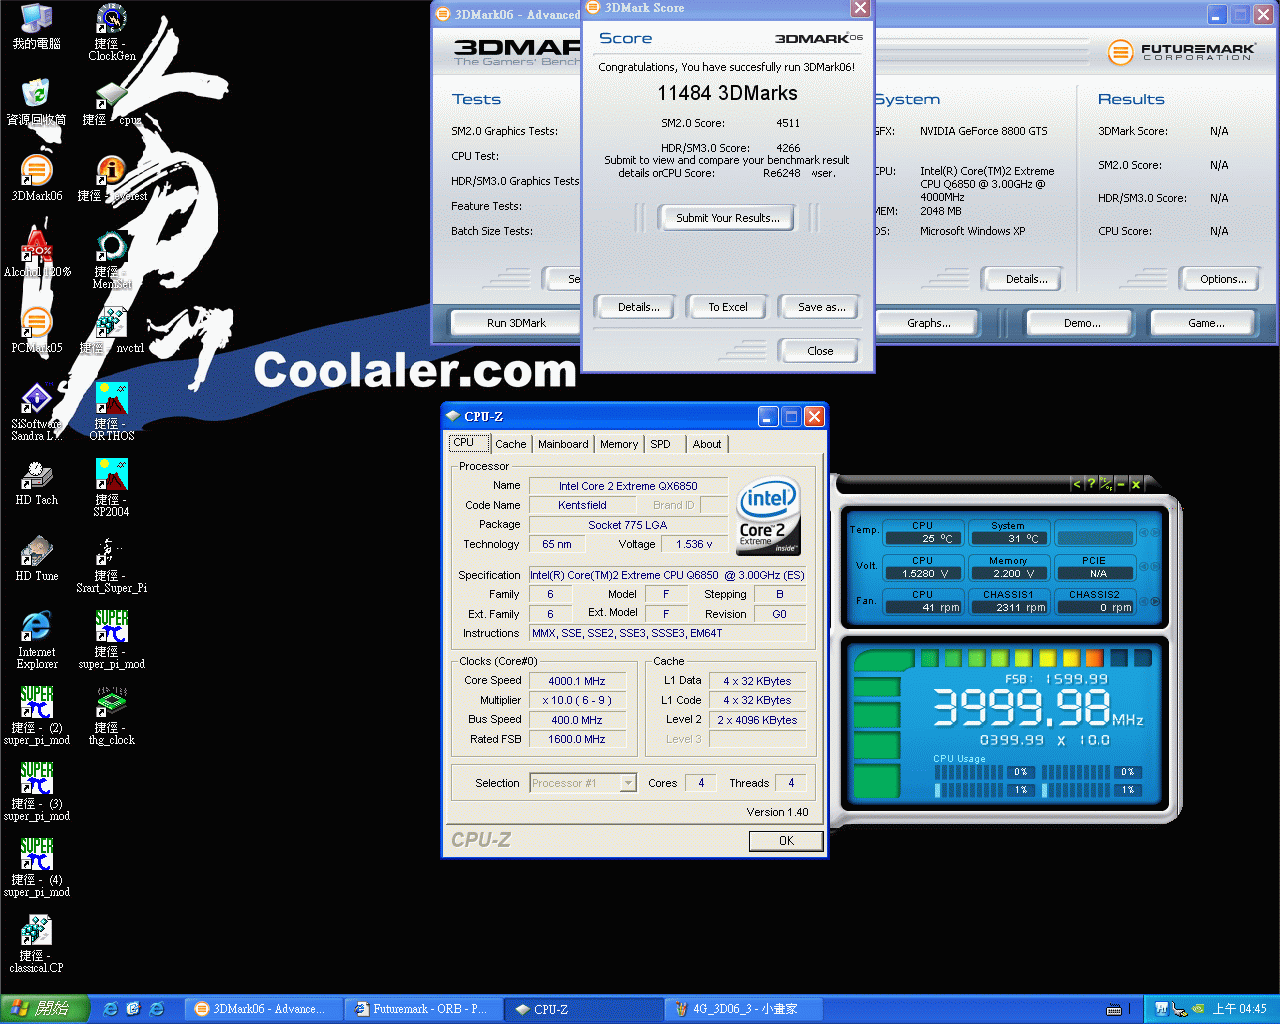
Task: Open the language bar keyboard icon
Action: tap(1114, 1009)
